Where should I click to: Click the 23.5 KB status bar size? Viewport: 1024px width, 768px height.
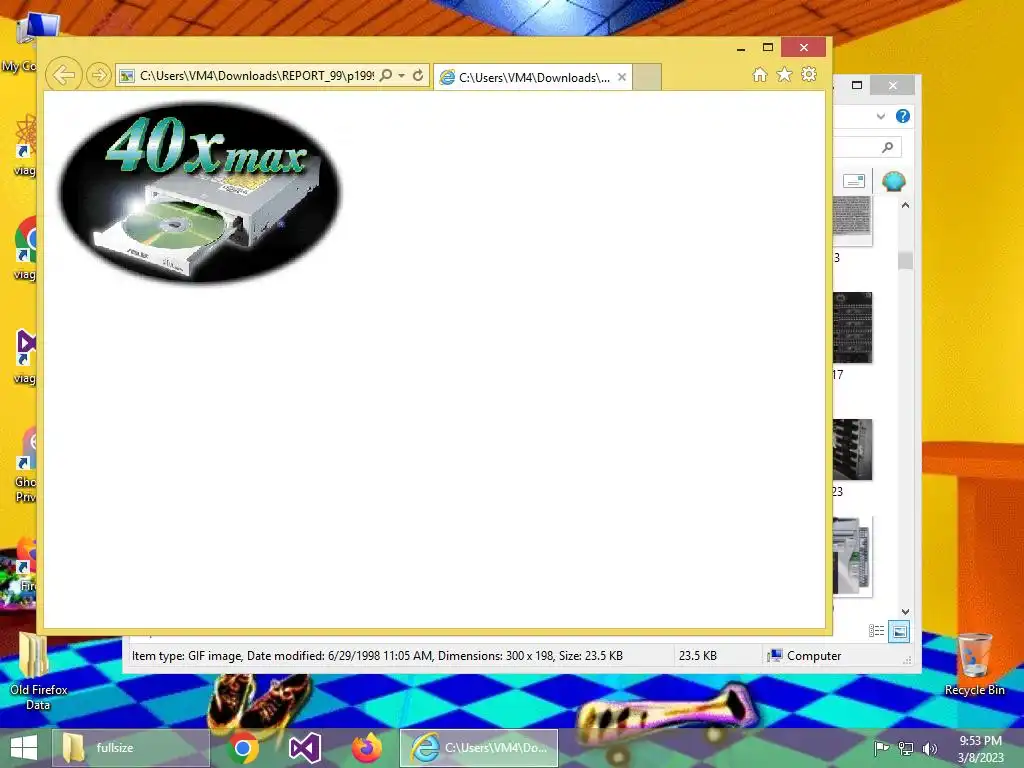(x=697, y=656)
